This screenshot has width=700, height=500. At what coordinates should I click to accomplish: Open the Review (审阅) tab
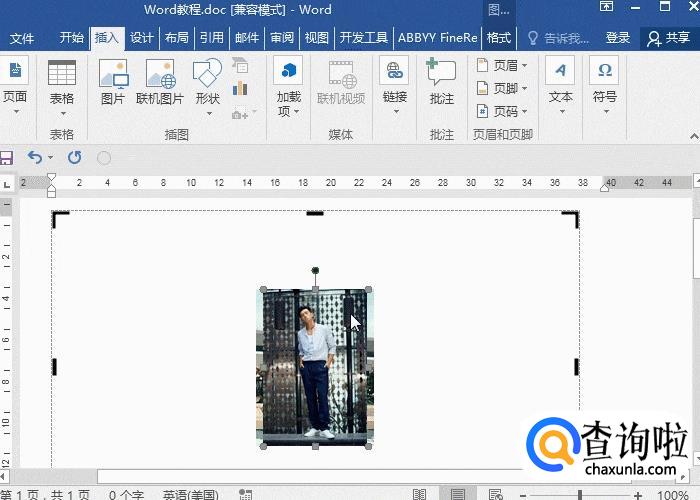coord(282,38)
